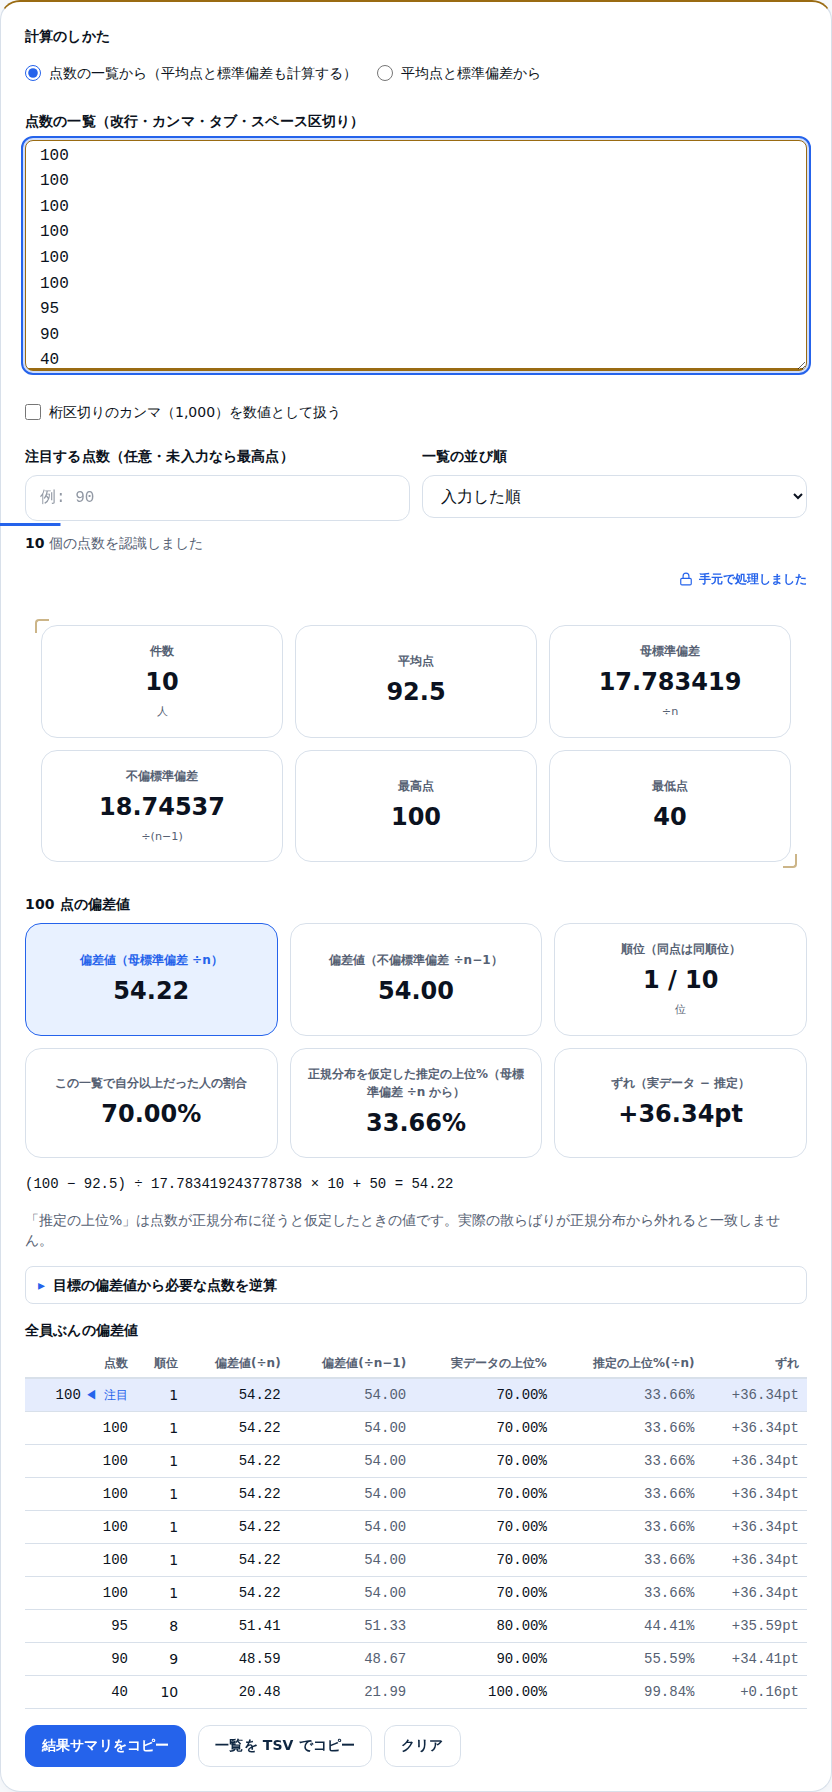Viewport: 832px width, 1792px height.
Task: Click the 実データの上位% column header
Action: [x=498, y=1363]
